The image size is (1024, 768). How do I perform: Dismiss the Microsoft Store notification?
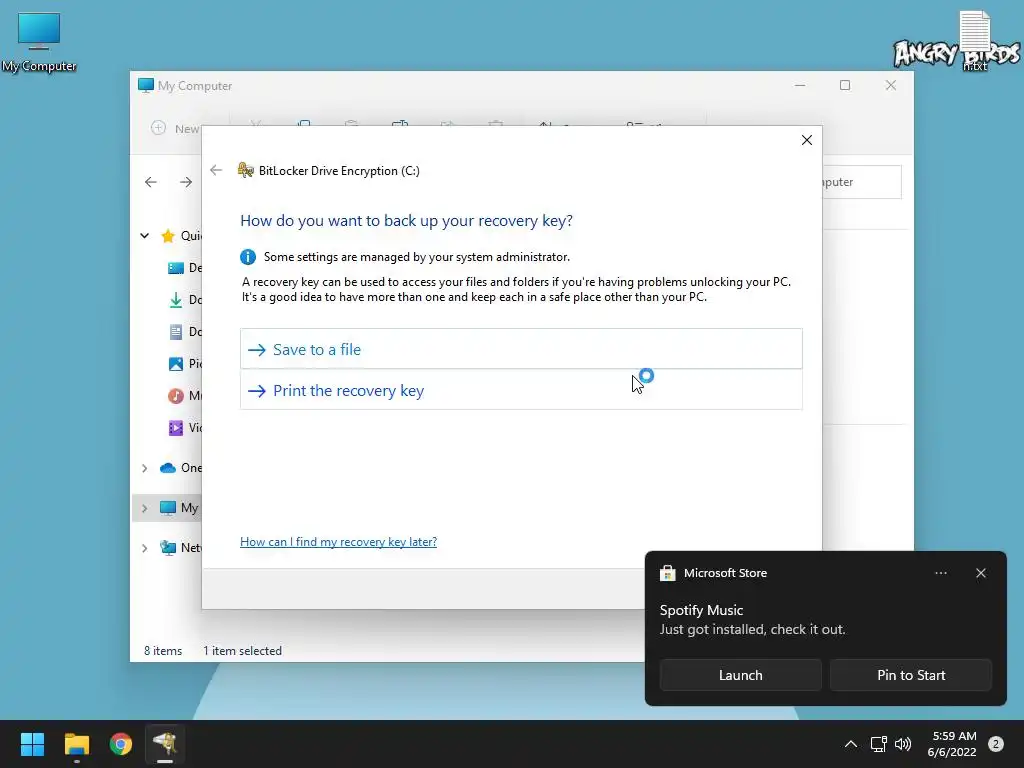[x=981, y=573]
